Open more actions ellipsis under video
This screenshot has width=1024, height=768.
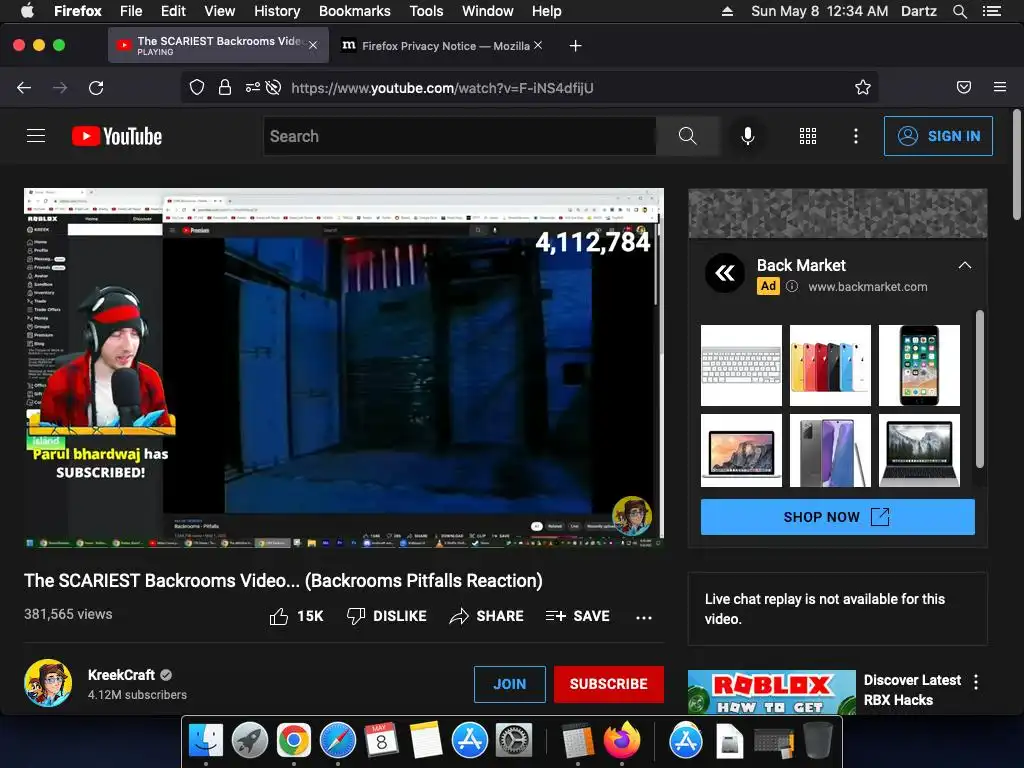(x=644, y=617)
